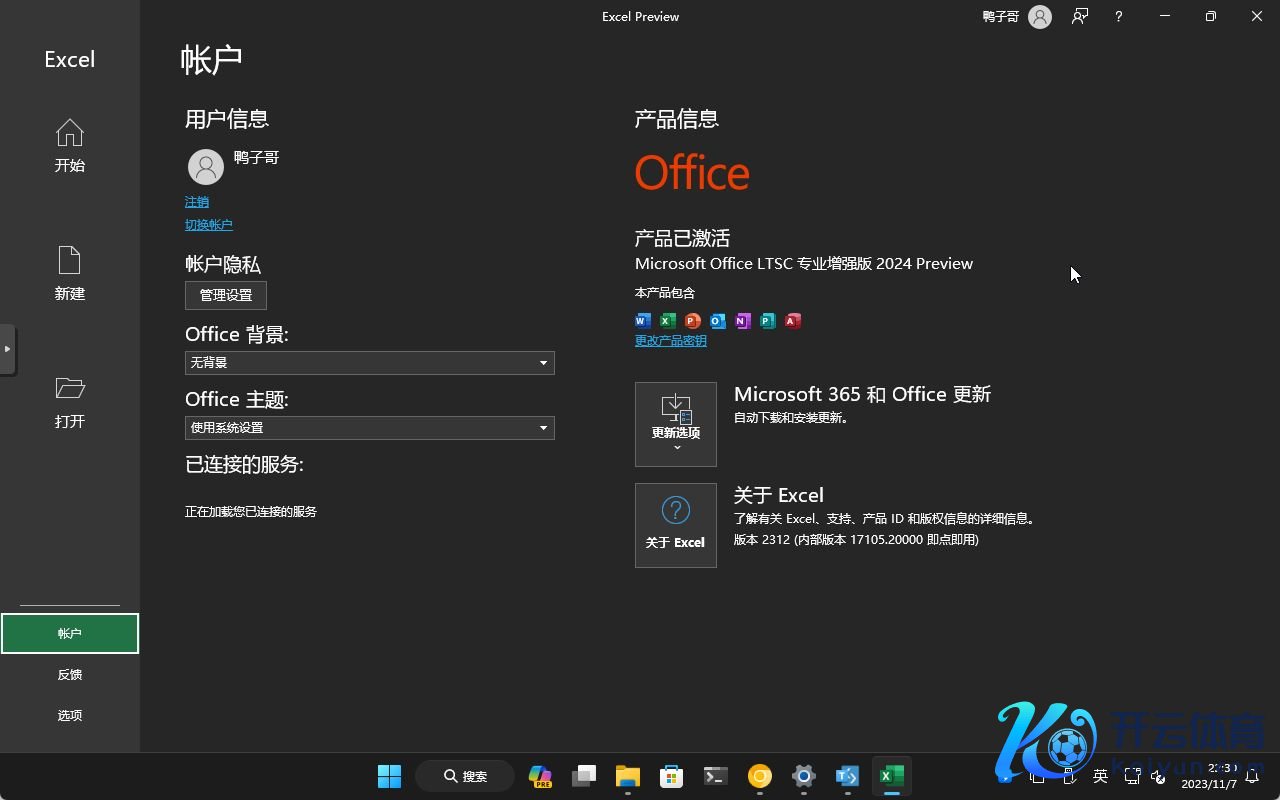Open File Explorer from the taskbar
The image size is (1280, 800).
[x=628, y=776]
